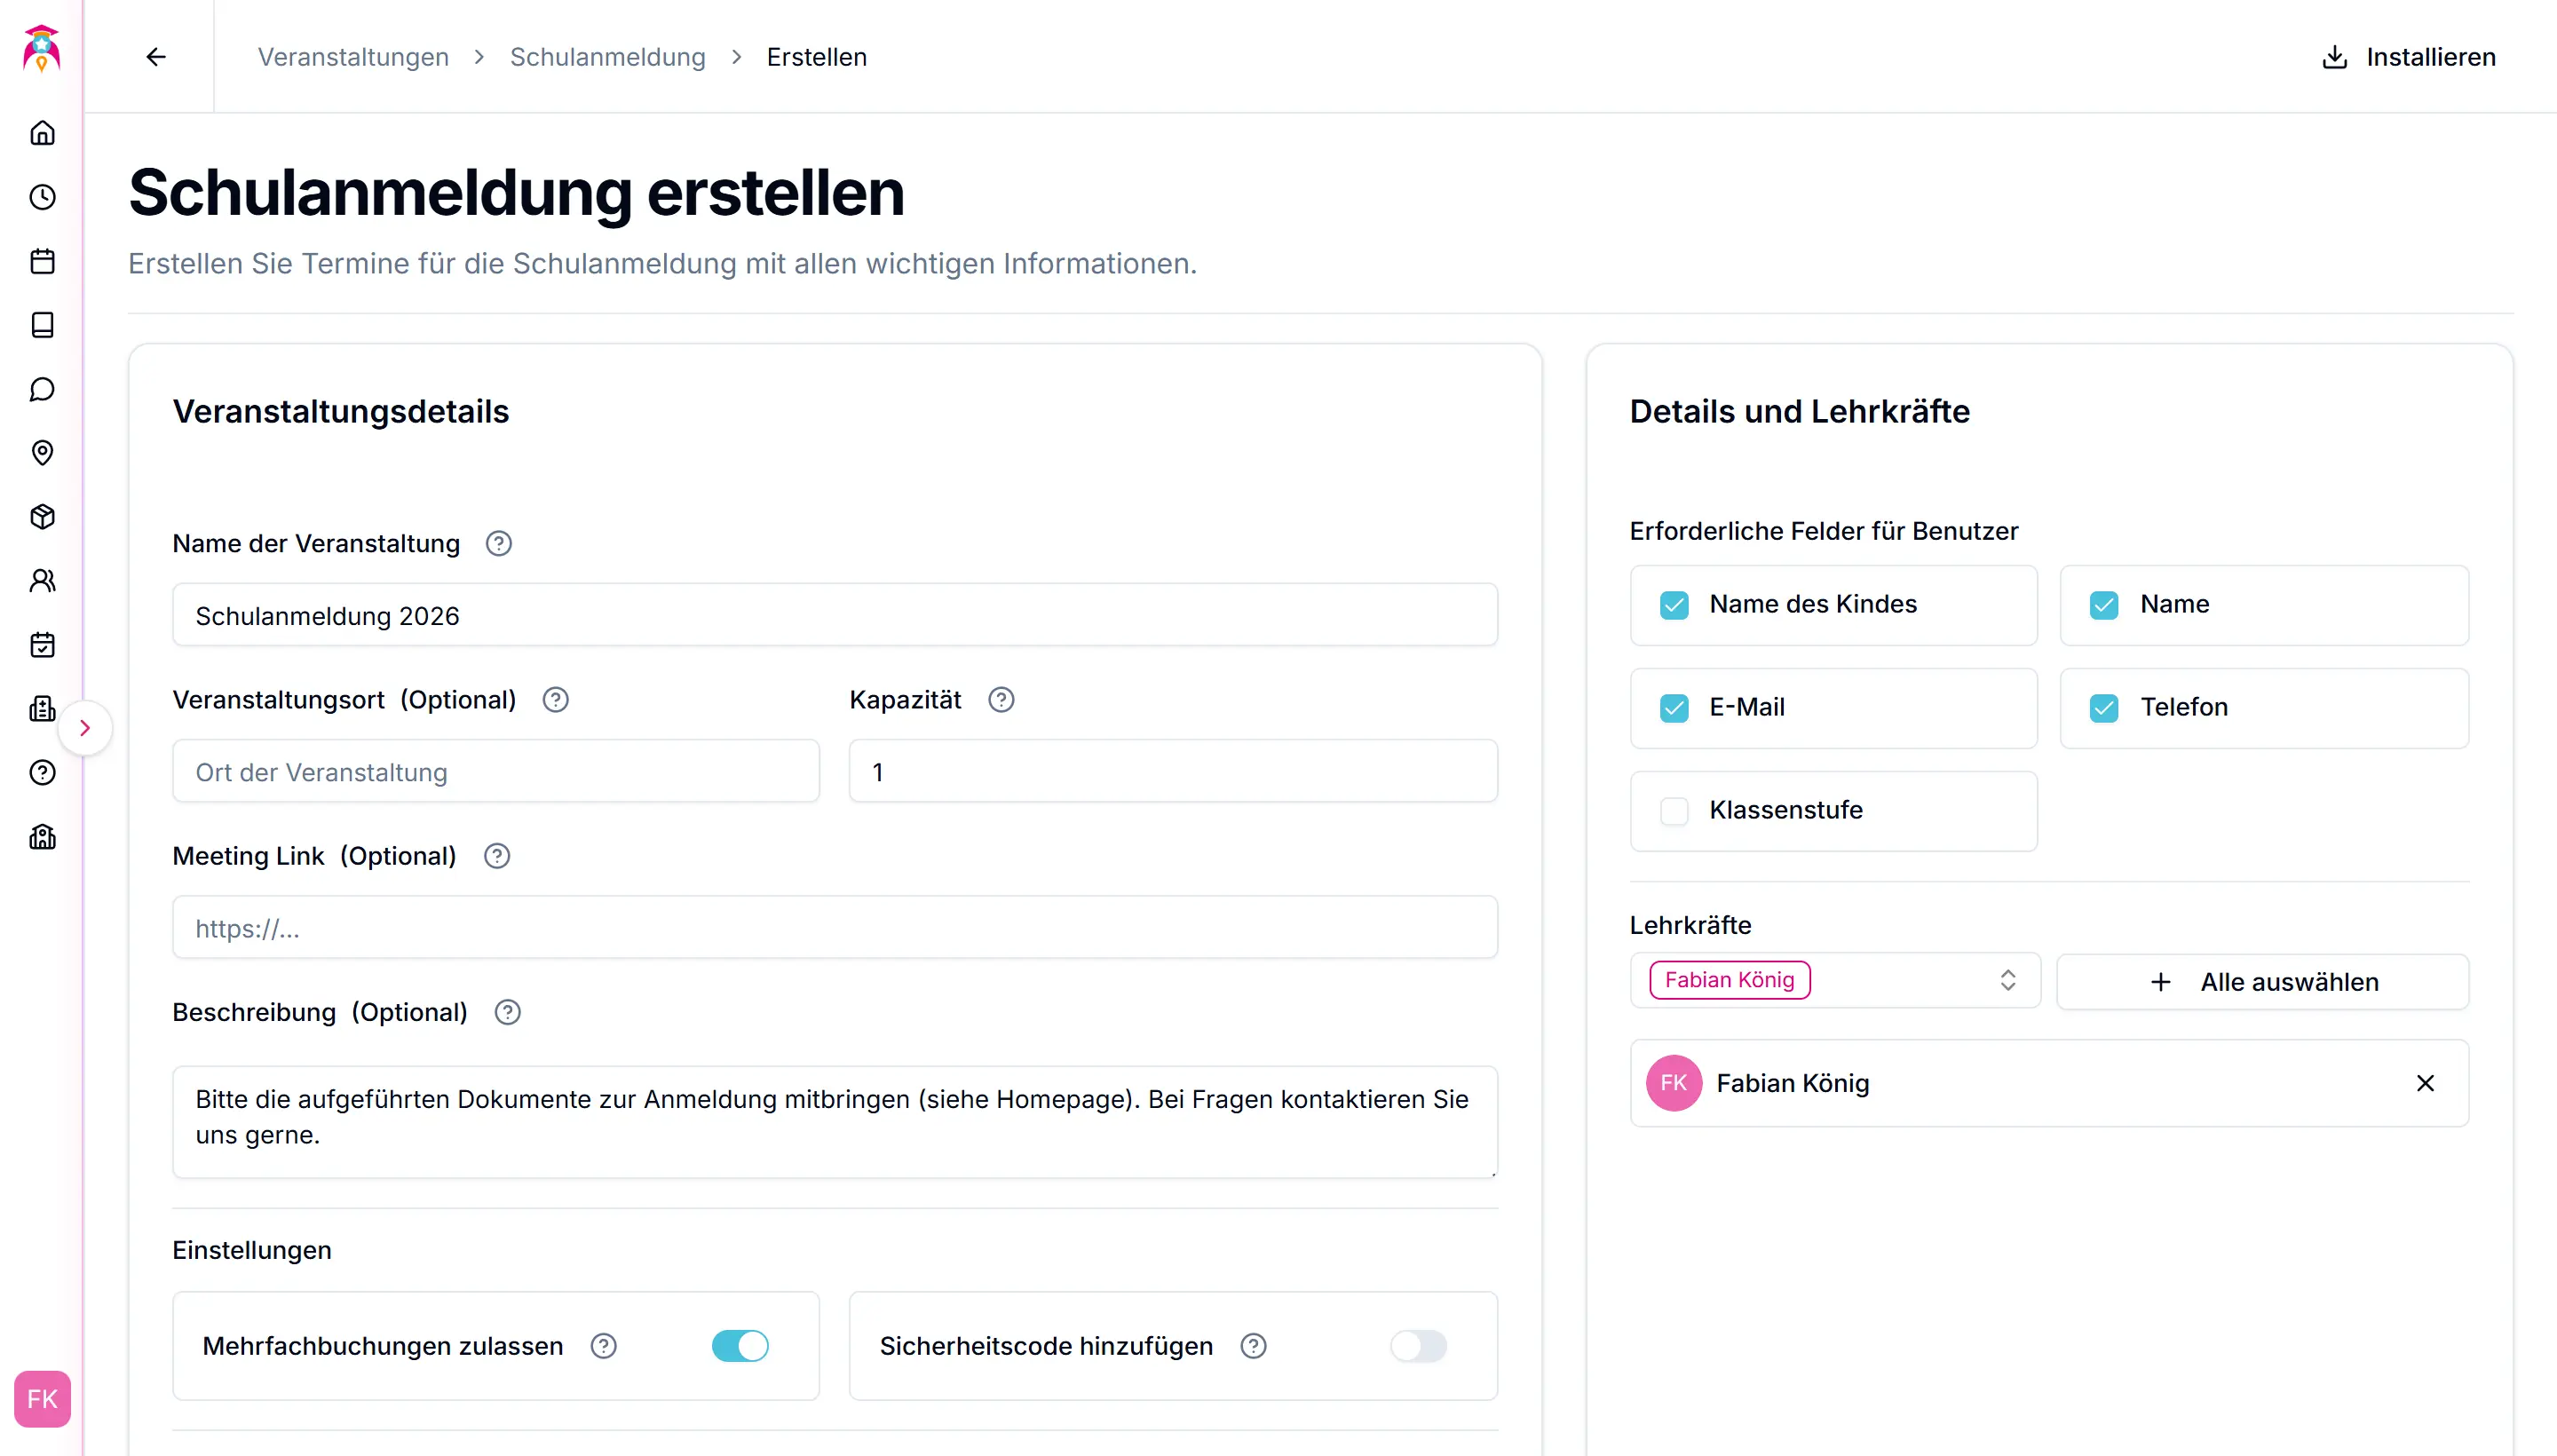Go to Veranstaltungen breadcrumb
The width and height of the screenshot is (2557, 1456).
pos(353,57)
